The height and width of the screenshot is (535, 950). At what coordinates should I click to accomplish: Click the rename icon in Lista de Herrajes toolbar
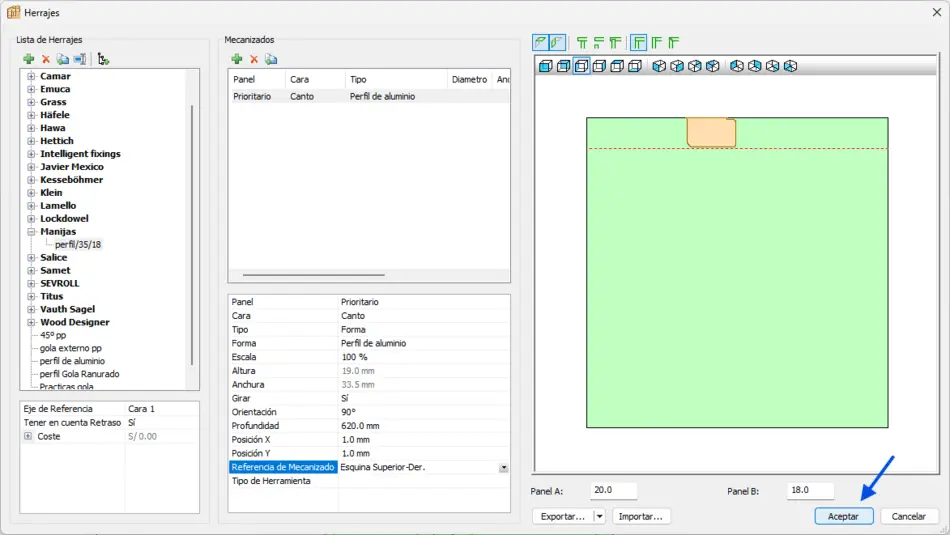coord(80,60)
